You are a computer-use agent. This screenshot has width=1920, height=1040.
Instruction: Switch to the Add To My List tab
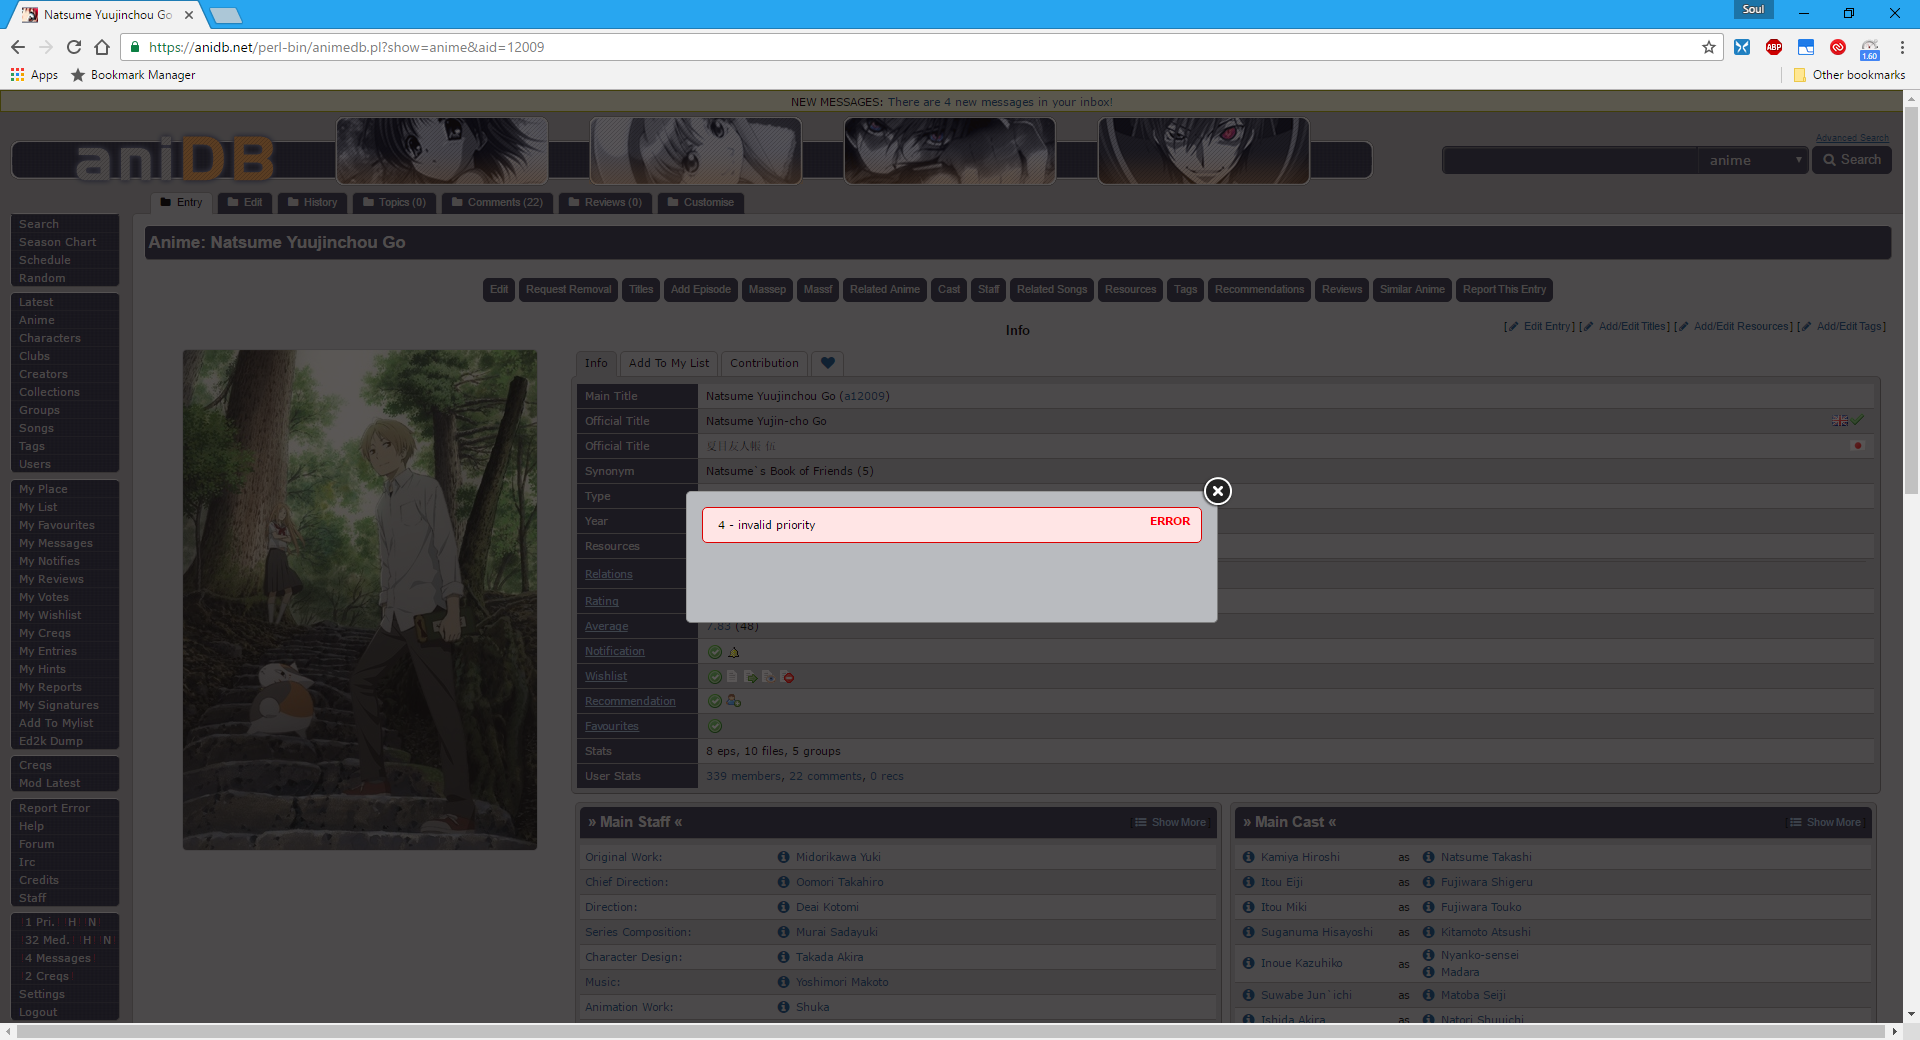pyautogui.click(x=668, y=363)
